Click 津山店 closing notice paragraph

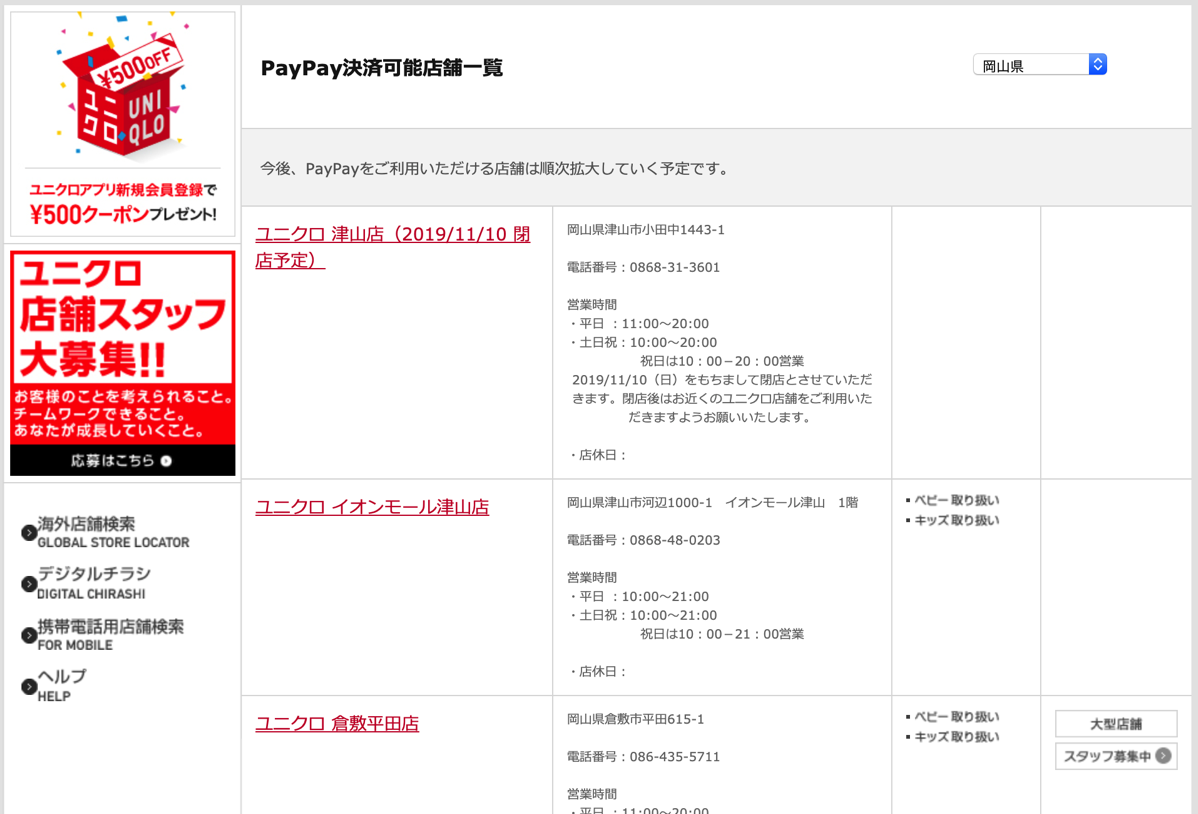pyautogui.click(x=722, y=398)
